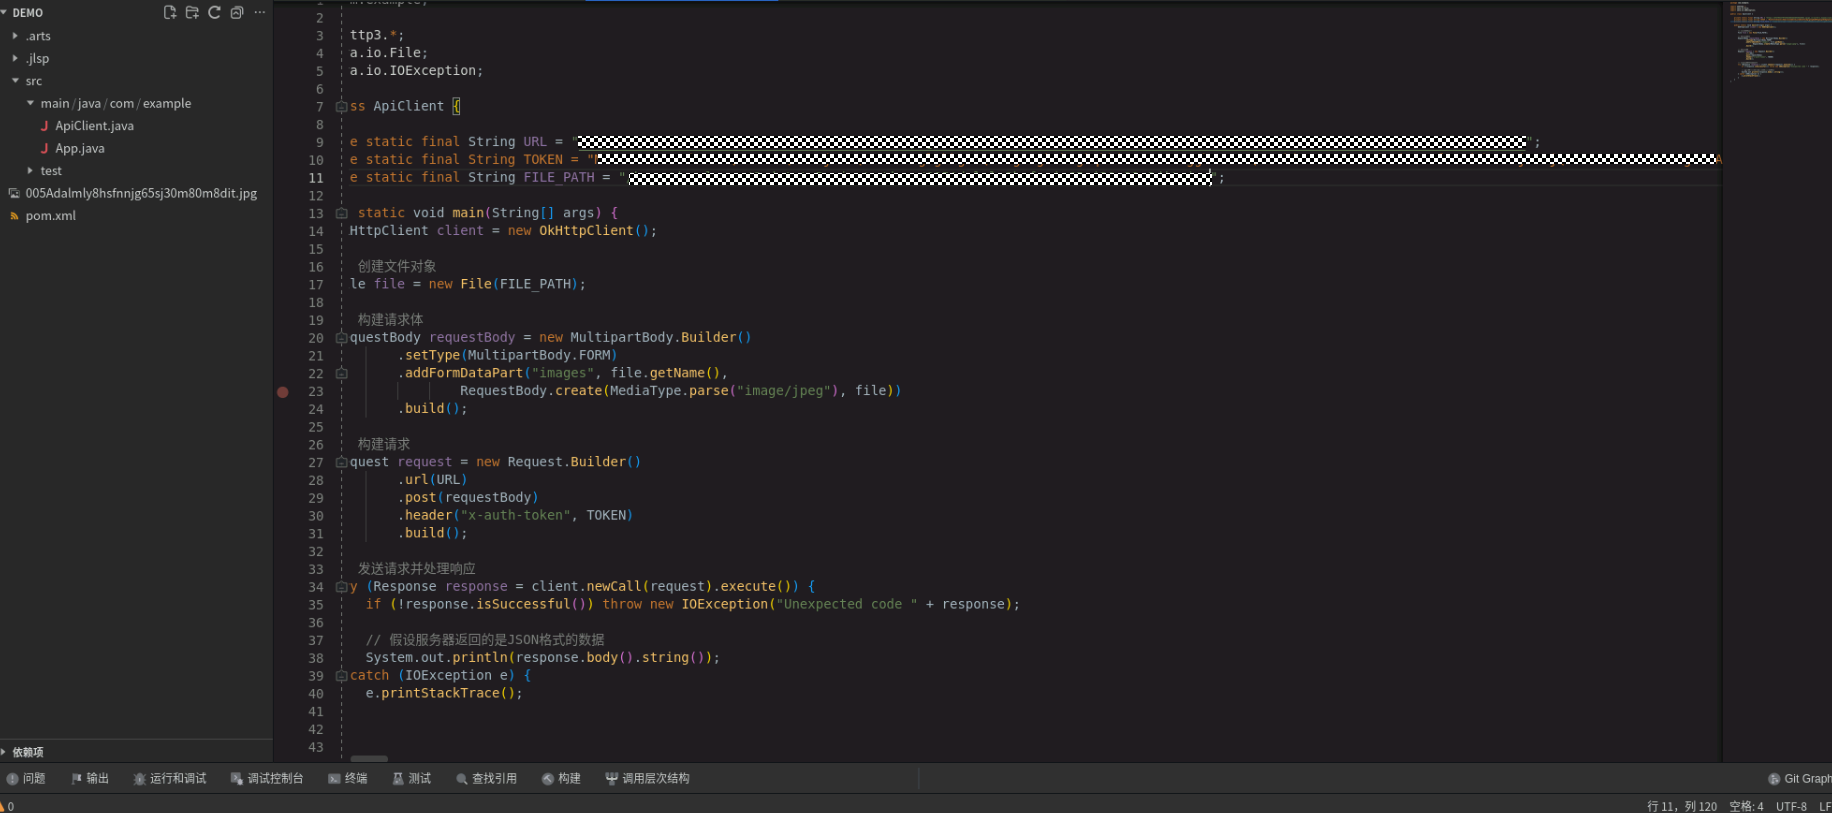Screen dimensions: 1832x813
Task: Open the 调试控制台 panel tab
Action: pyautogui.click(x=267, y=779)
